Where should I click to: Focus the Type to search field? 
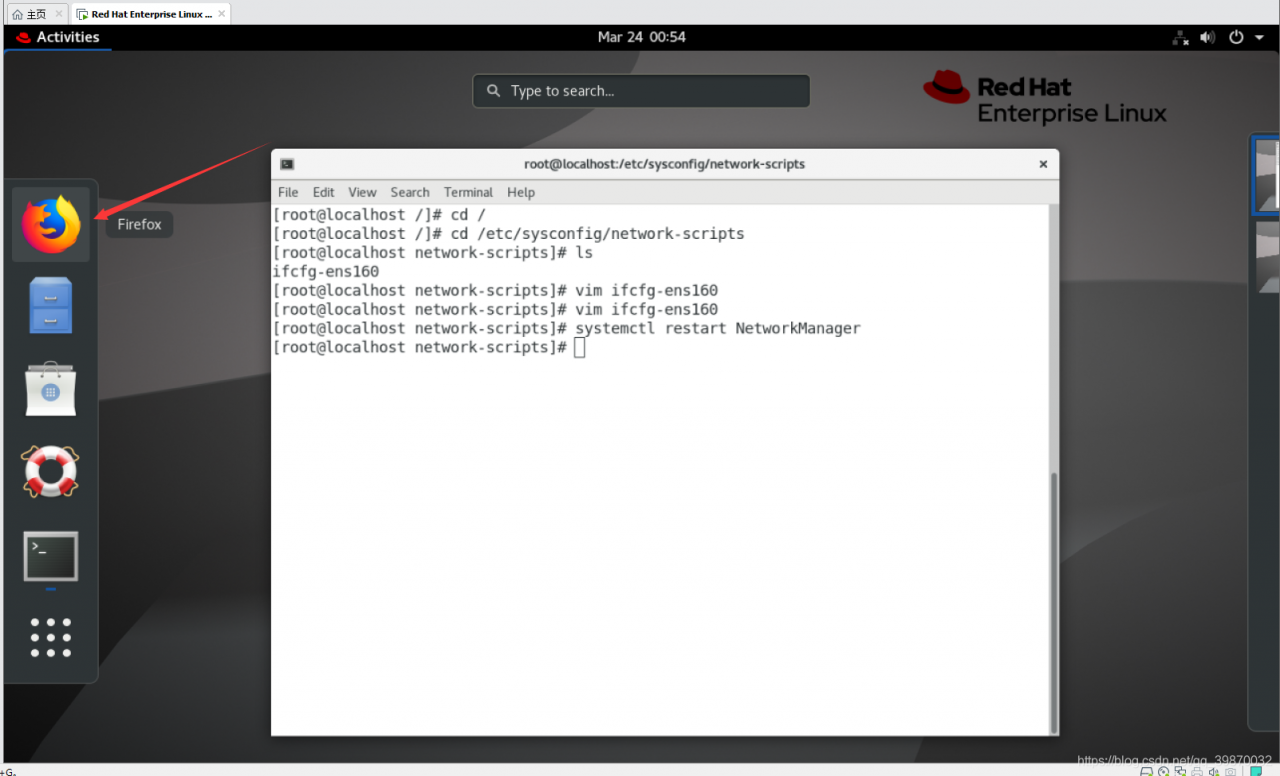coord(641,91)
